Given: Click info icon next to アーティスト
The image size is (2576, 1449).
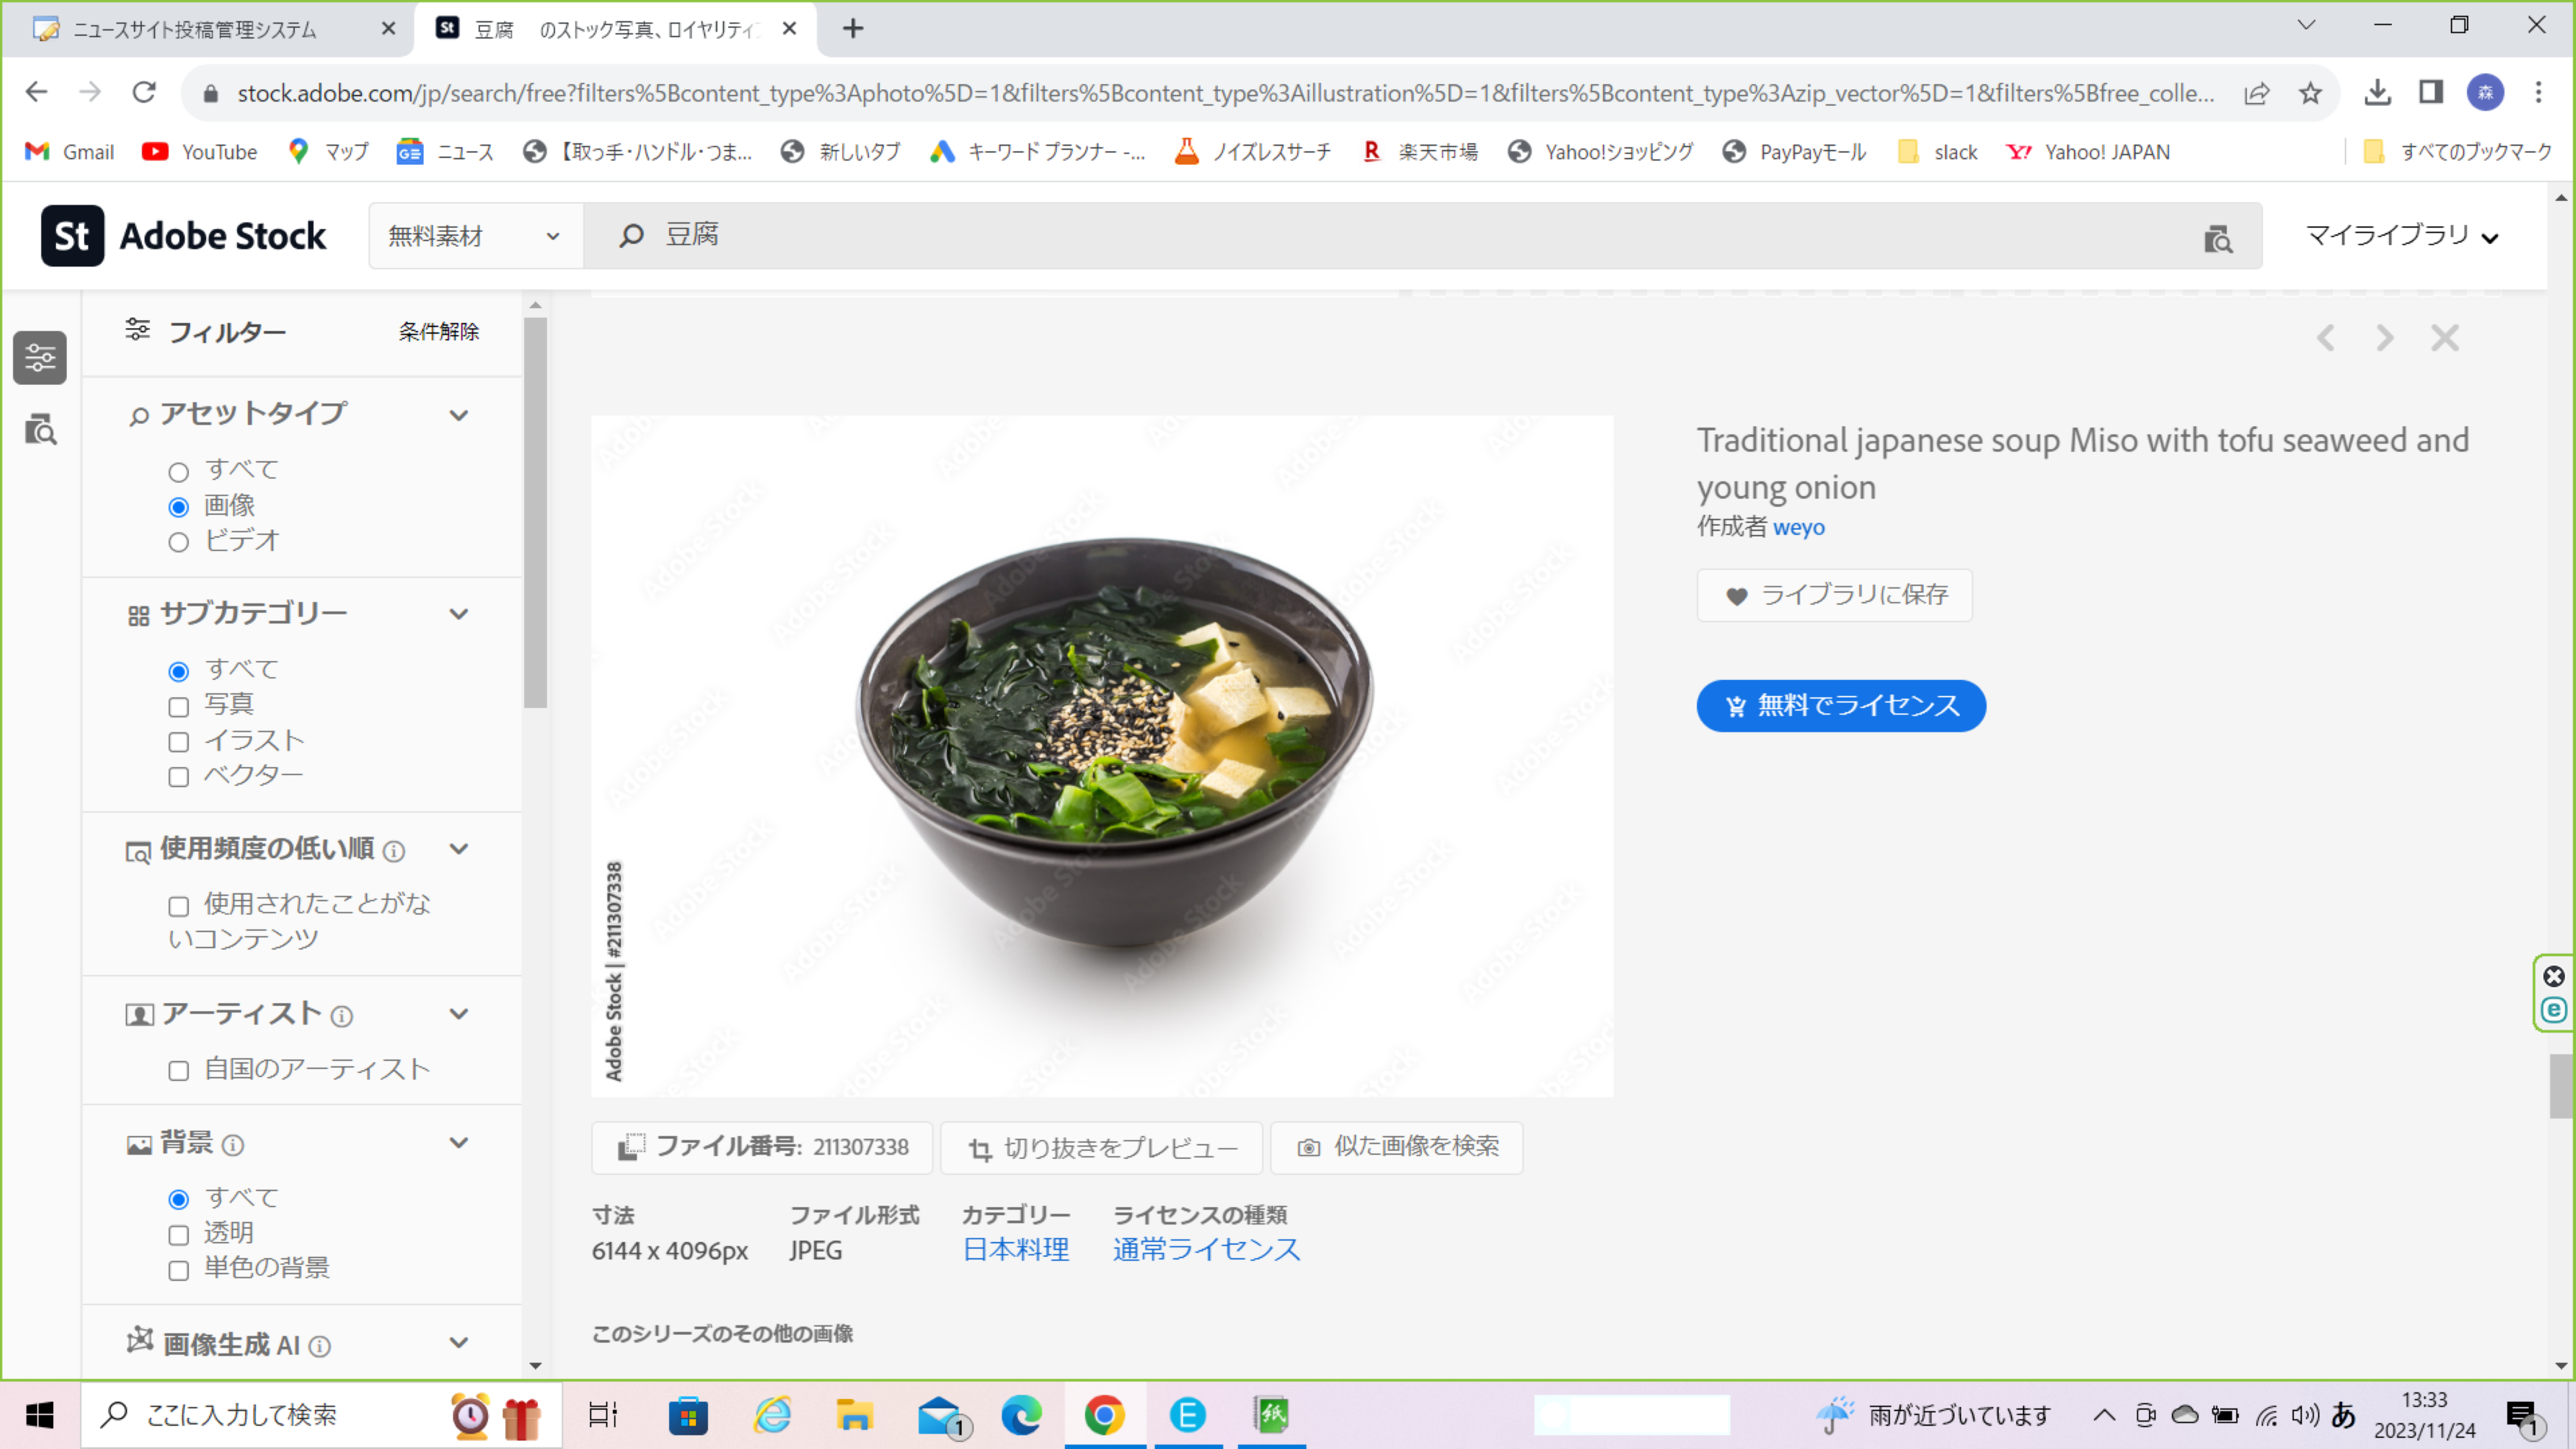Looking at the screenshot, I should pyautogui.click(x=342, y=1017).
